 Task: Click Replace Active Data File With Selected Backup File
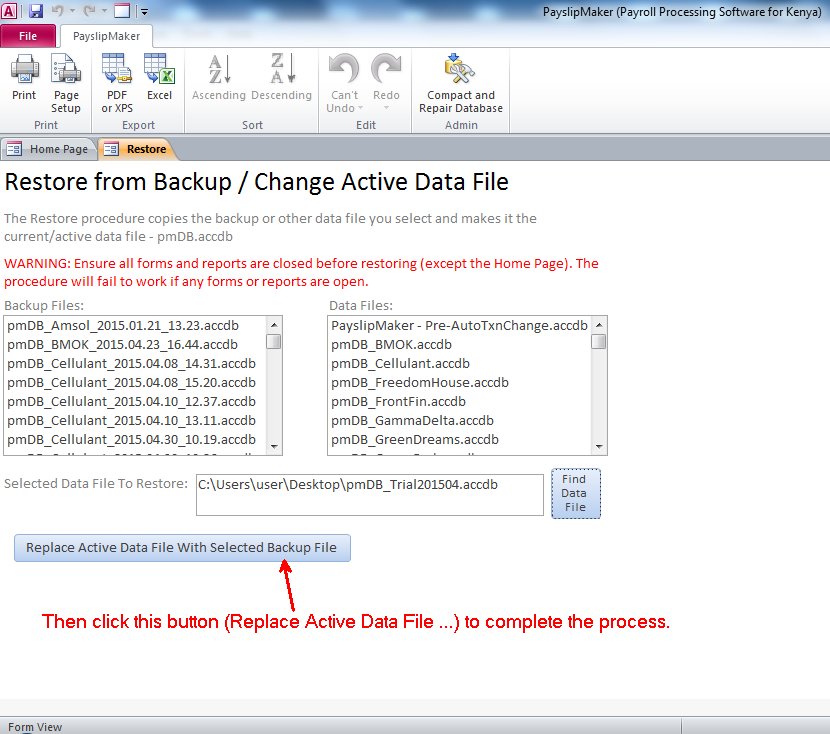(182, 548)
